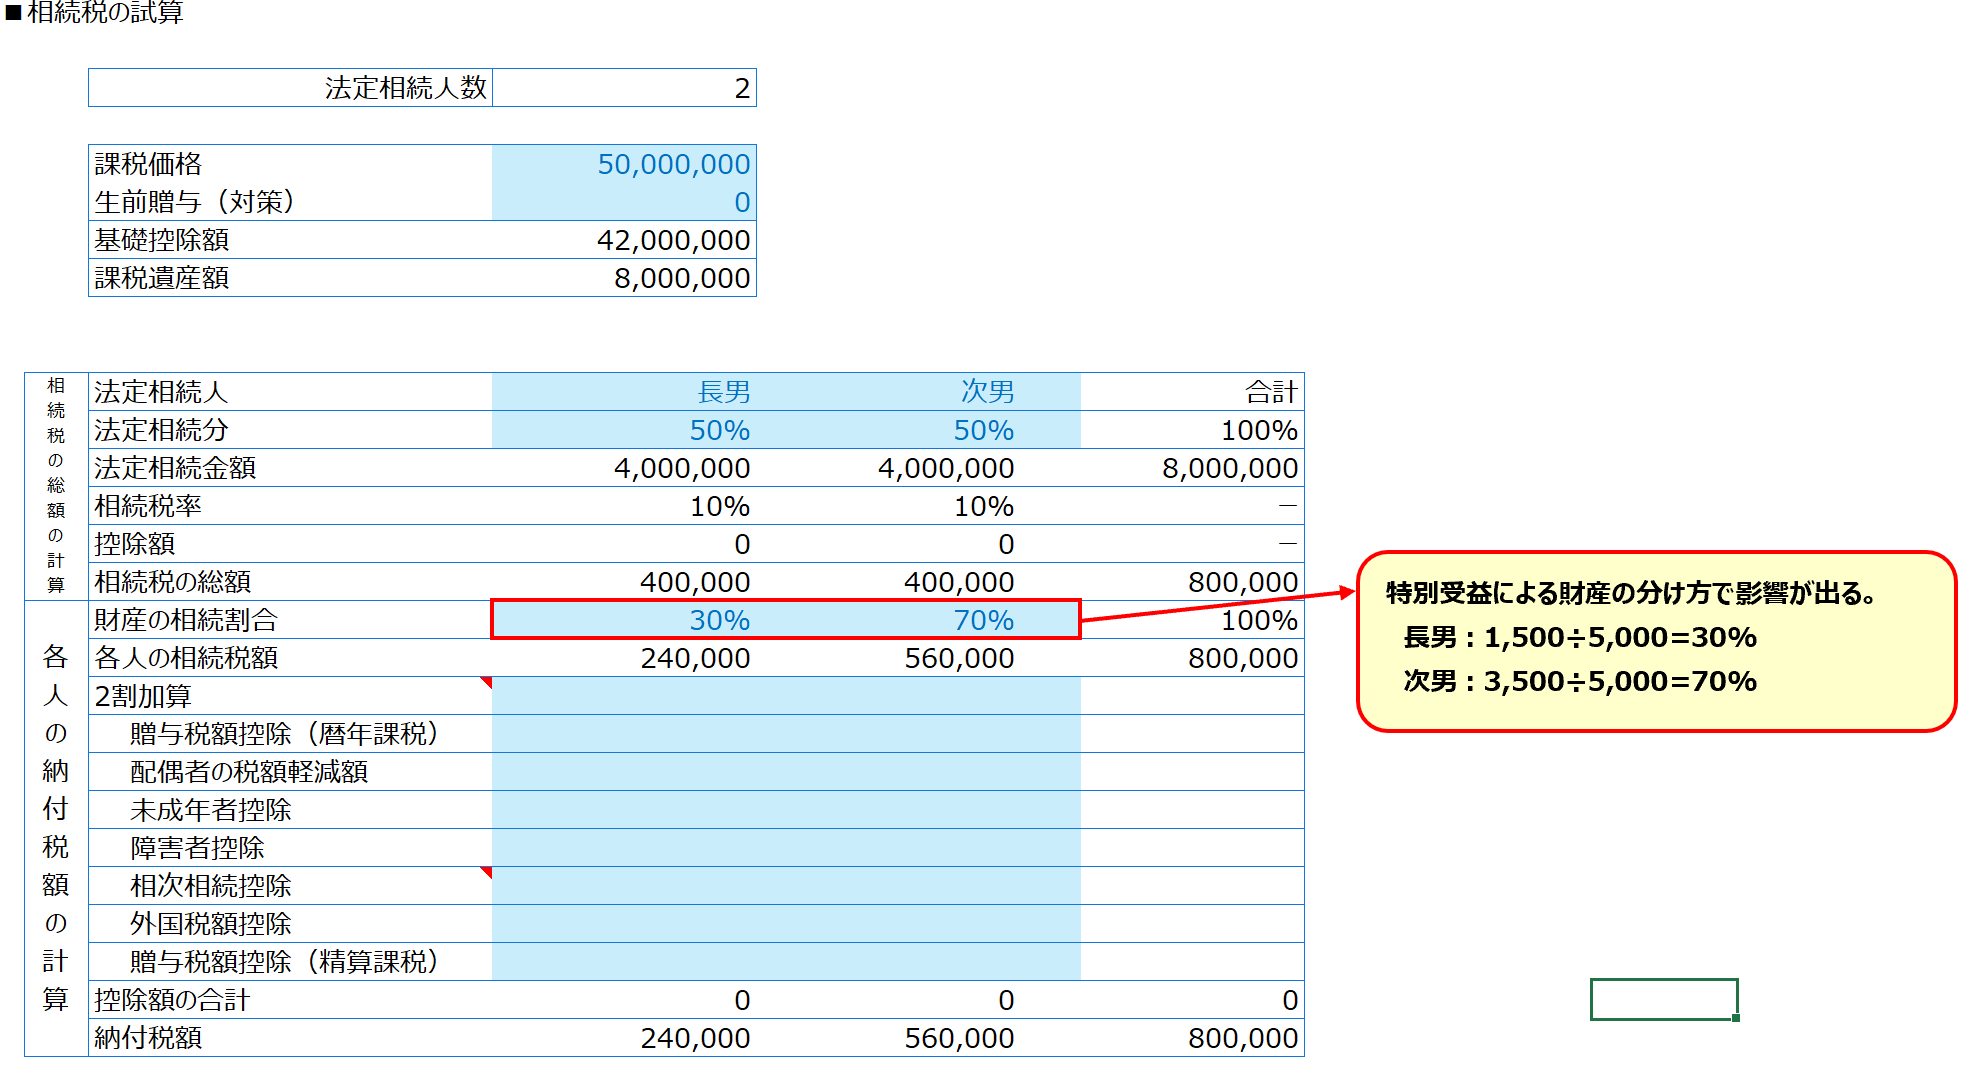Select the 生前贈与（対策） value cell
This screenshot has width=1980, height=1067.
click(624, 202)
